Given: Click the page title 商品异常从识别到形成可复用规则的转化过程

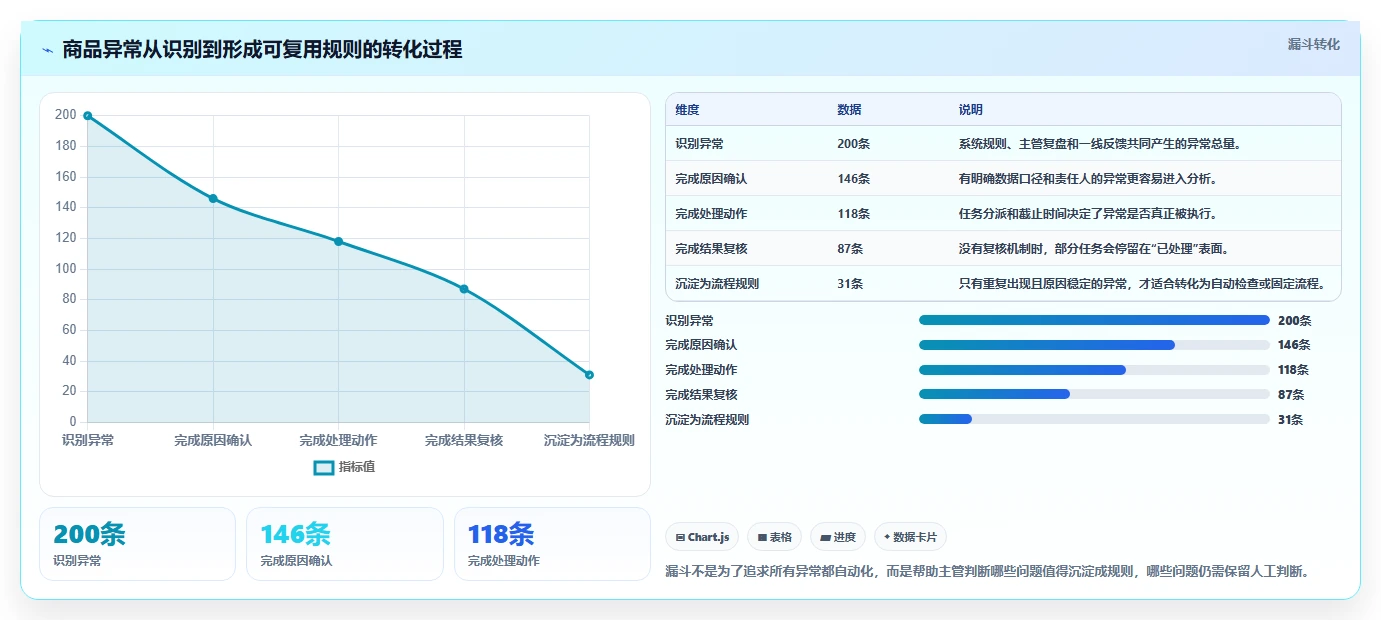Looking at the screenshot, I should point(262,50).
